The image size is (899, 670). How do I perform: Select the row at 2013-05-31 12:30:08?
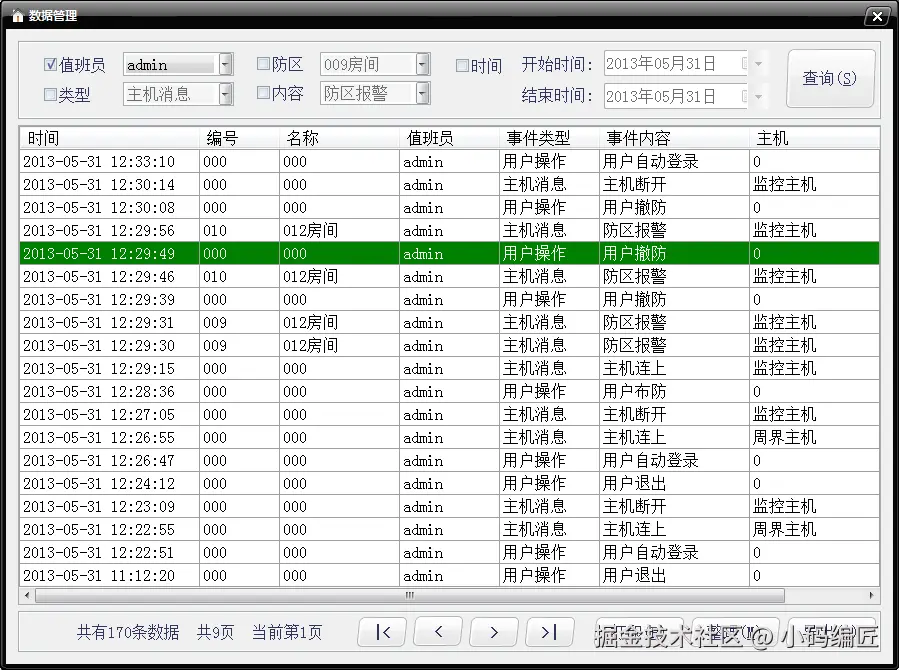click(450, 207)
